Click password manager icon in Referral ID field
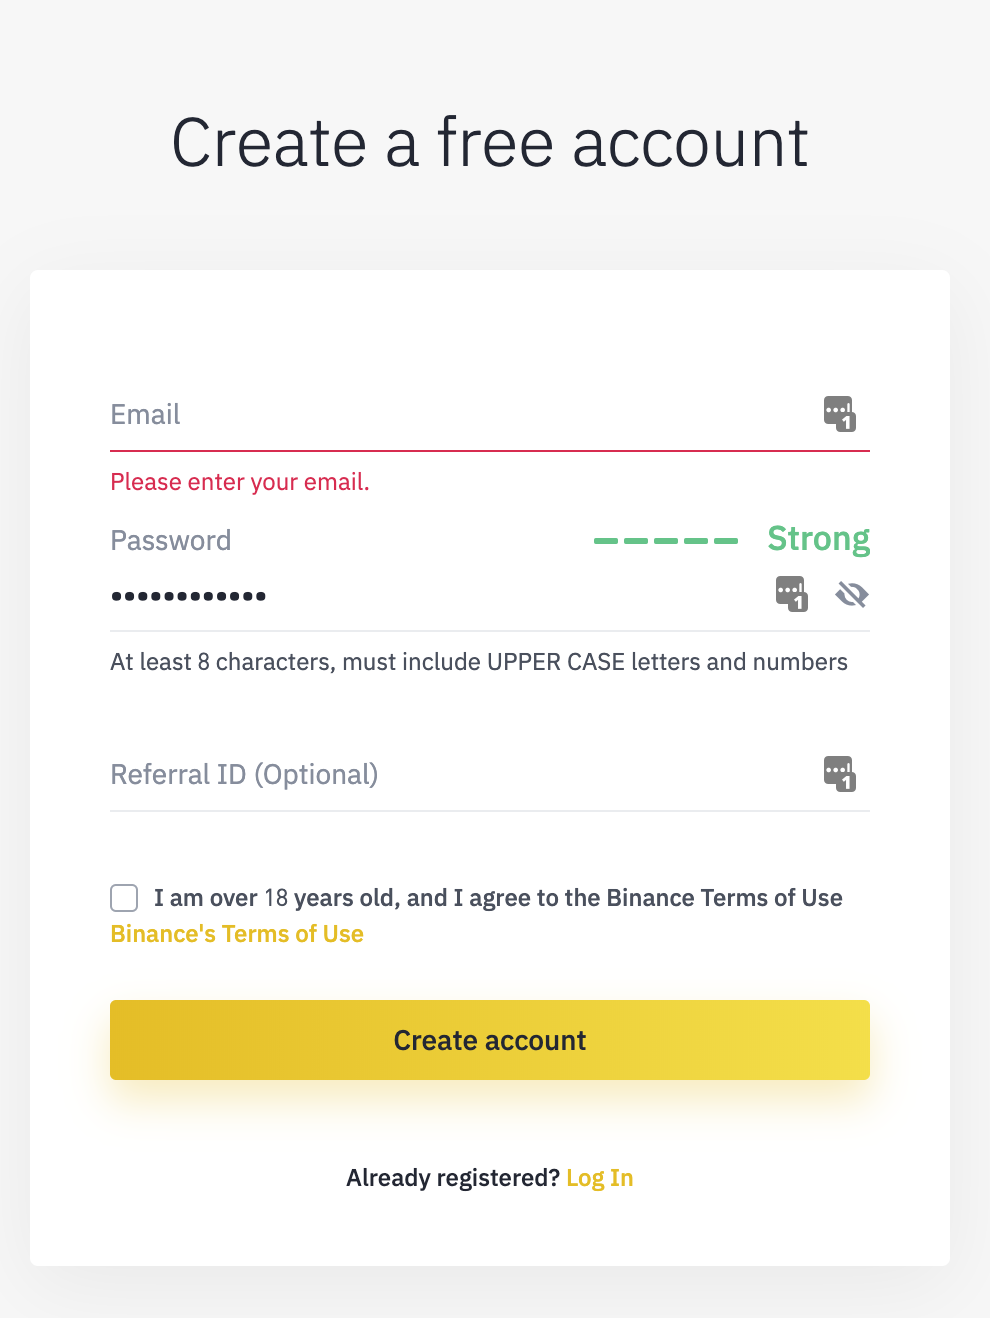The height and width of the screenshot is (1318, 990). click(x=839, y=773)
